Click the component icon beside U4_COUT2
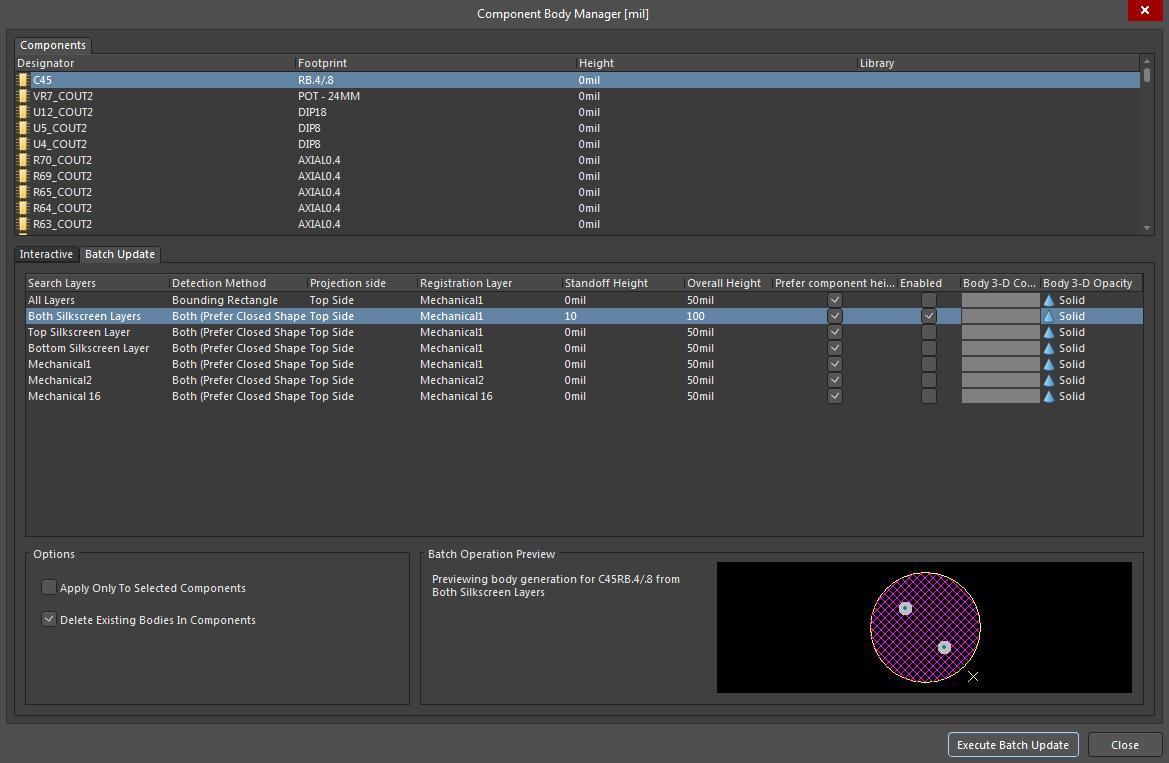 click(x=23, y=144)
